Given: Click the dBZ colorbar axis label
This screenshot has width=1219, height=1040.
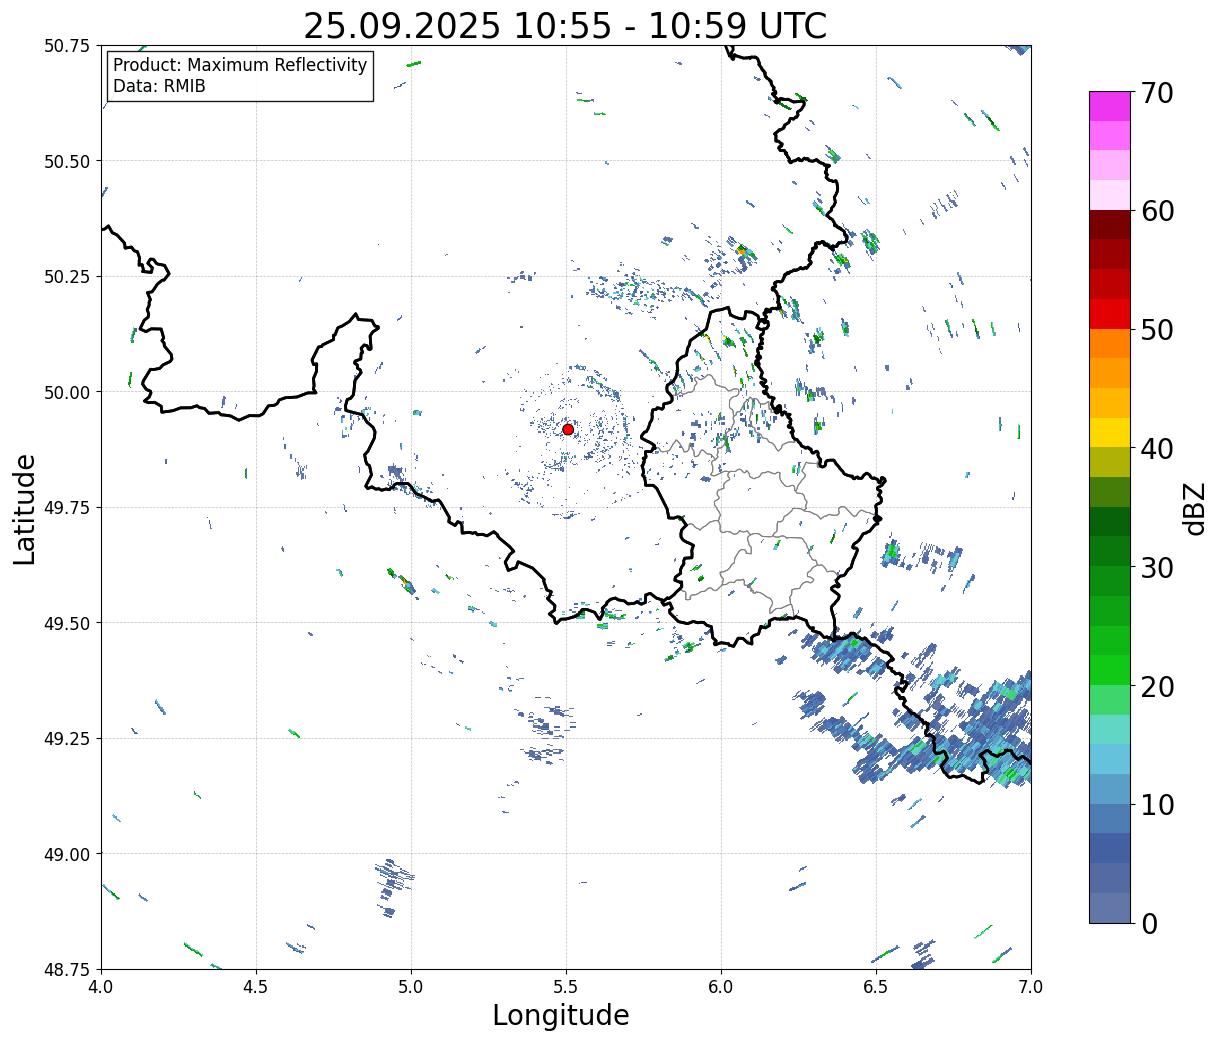Looking at the screenshot, I should click(x=1194, y=507).
